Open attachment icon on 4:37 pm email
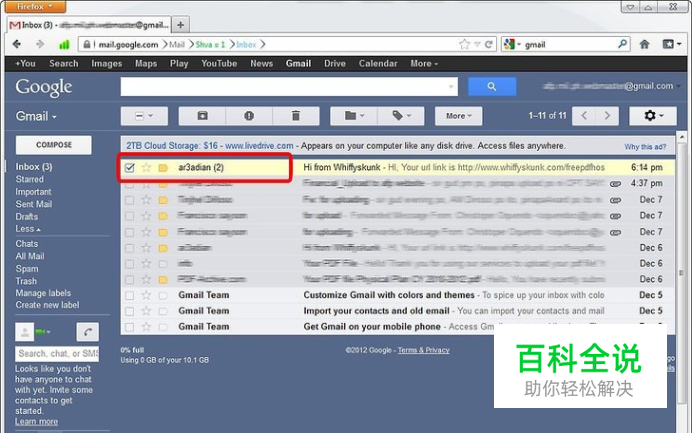Viewport: 692px width, 433px height. tap(615, 184)
